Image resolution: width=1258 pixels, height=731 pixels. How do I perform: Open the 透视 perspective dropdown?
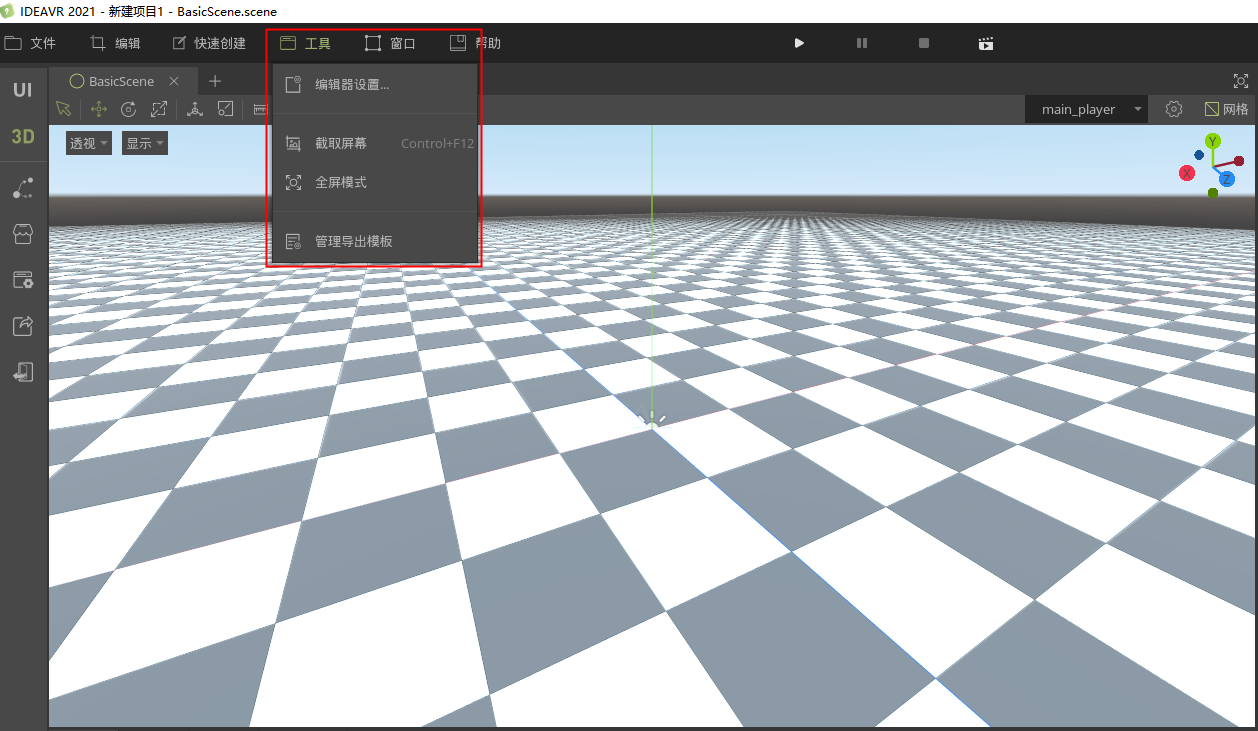[89, 143]
